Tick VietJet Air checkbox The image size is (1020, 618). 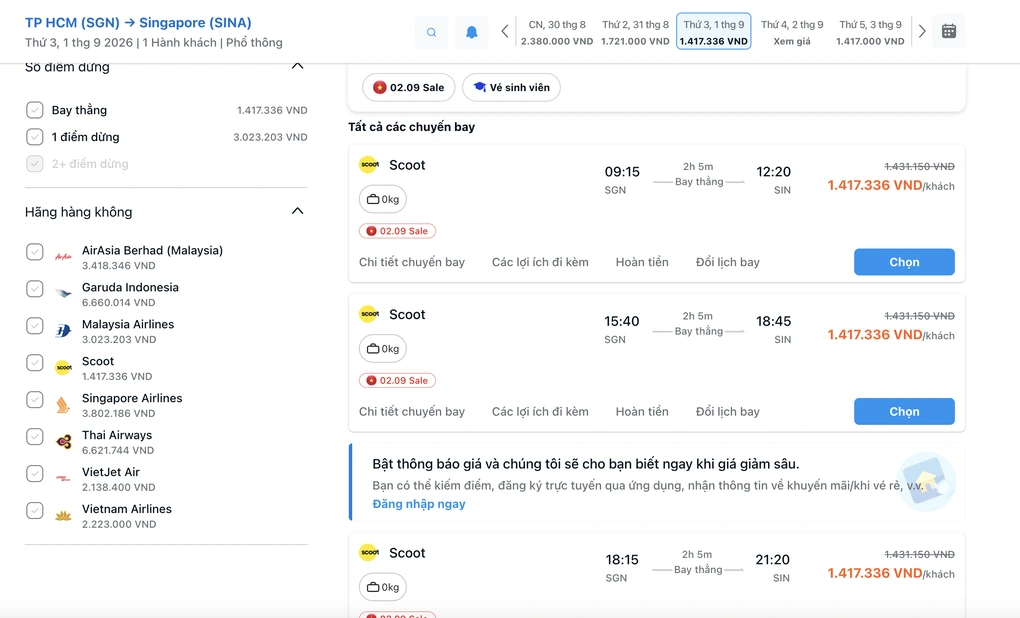(x=34, y=474)
